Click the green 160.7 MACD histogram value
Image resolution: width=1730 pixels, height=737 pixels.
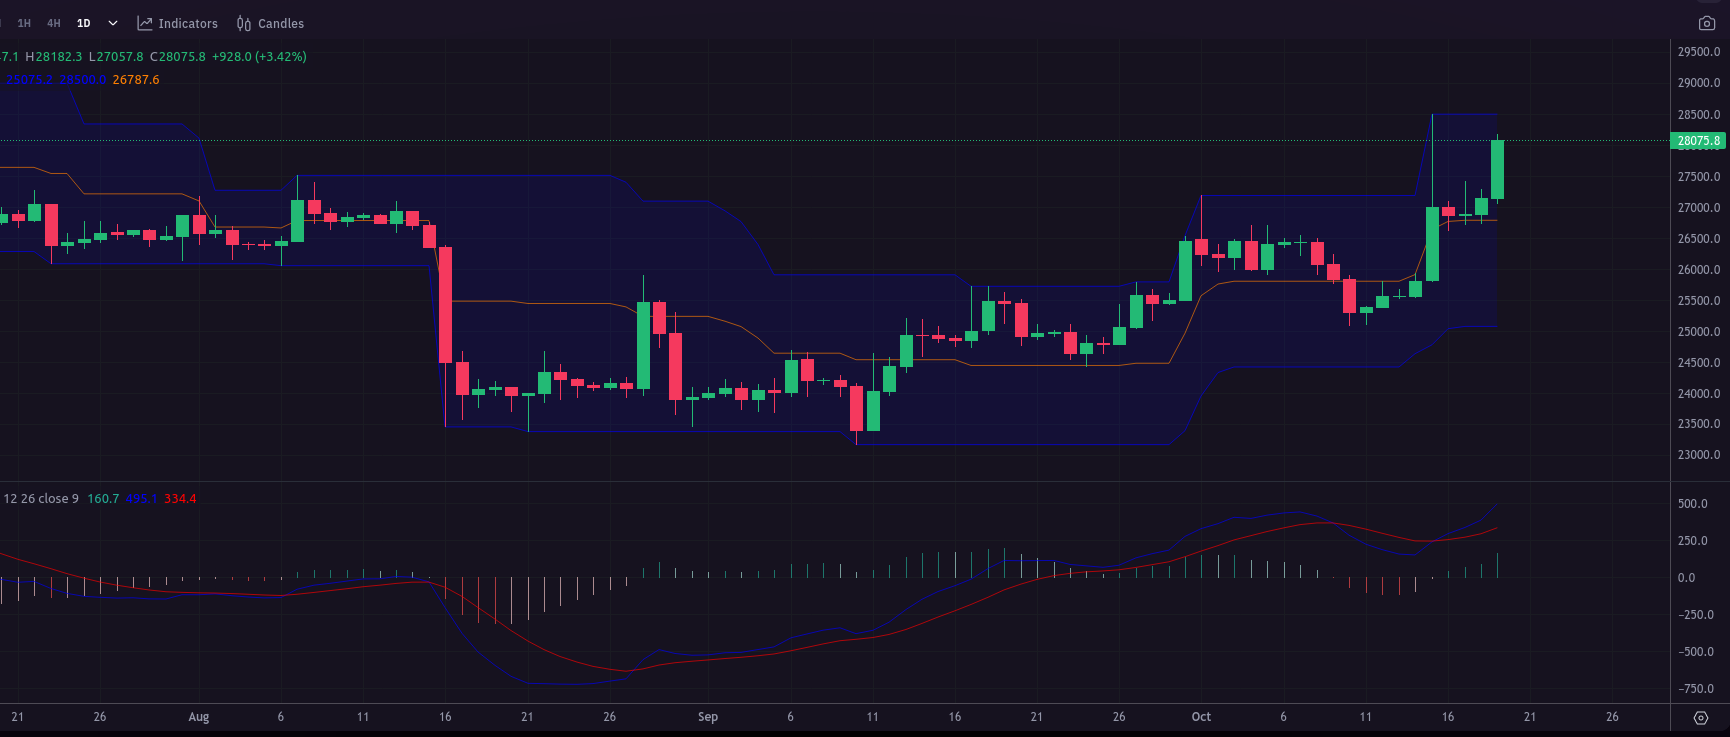103,499
